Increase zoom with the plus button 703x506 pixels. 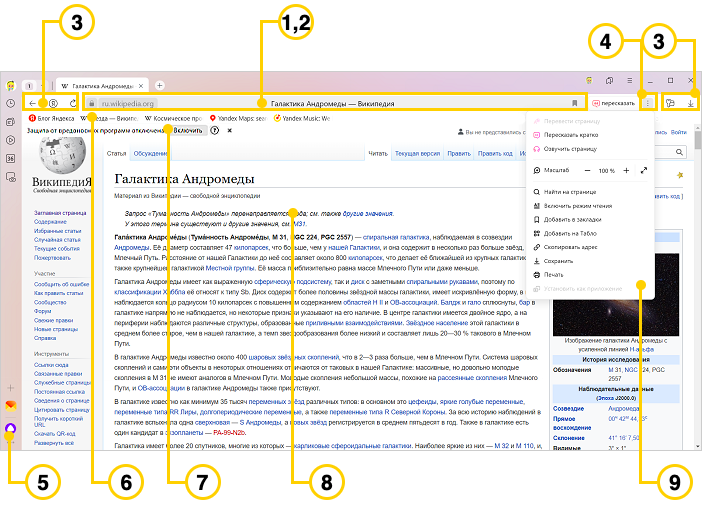coord(626,171)
